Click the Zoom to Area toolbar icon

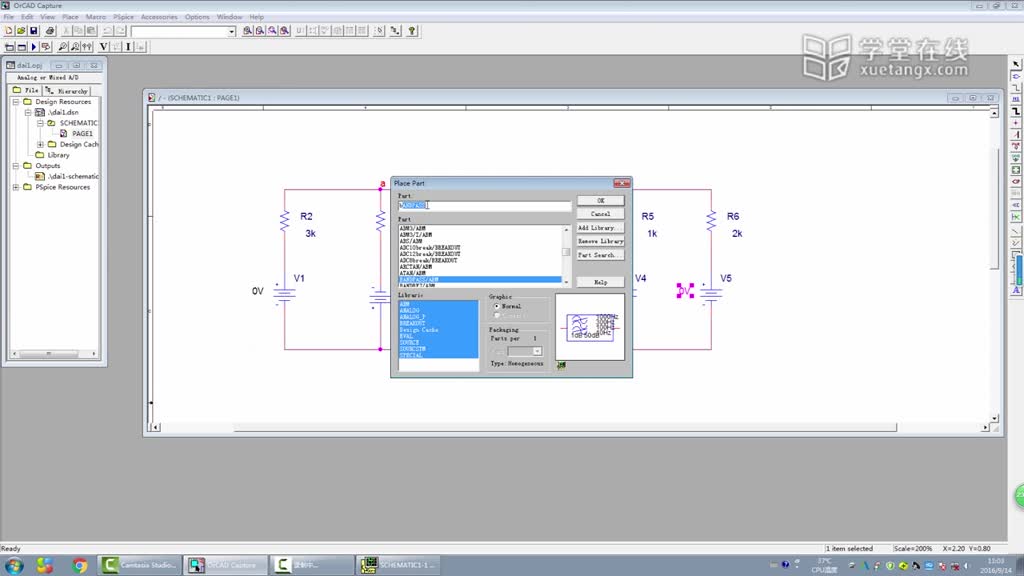272,31
